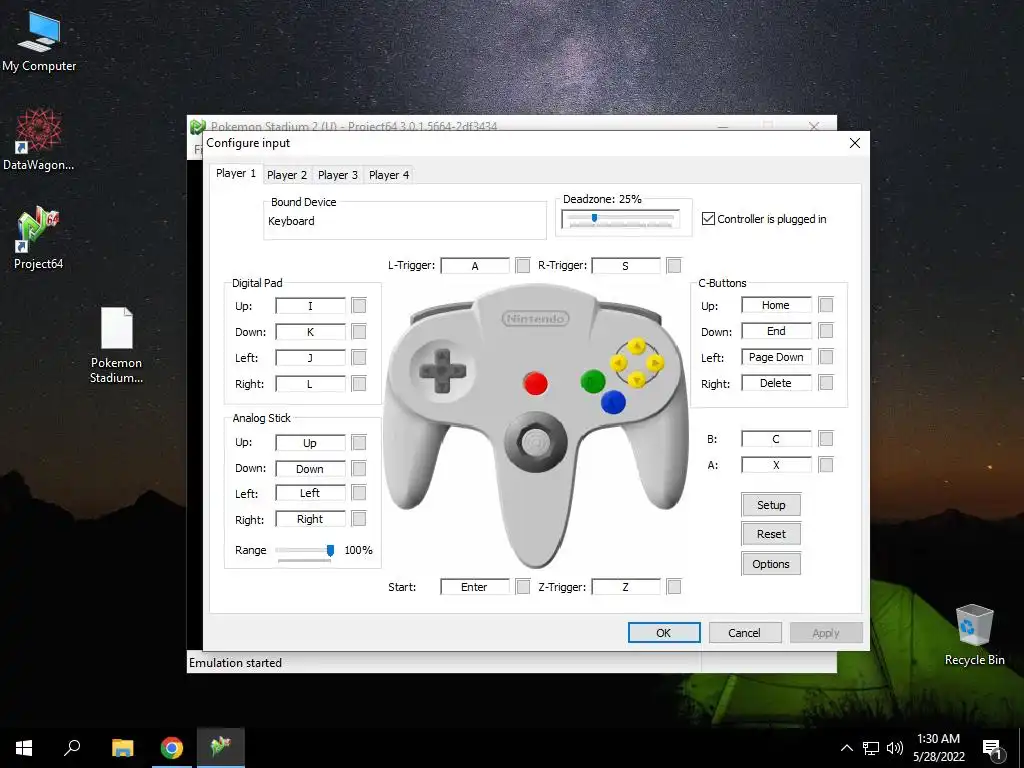Viewport: 1024px width, 768px height.
Task: Open the Windows Start menu
Action: 24,748
